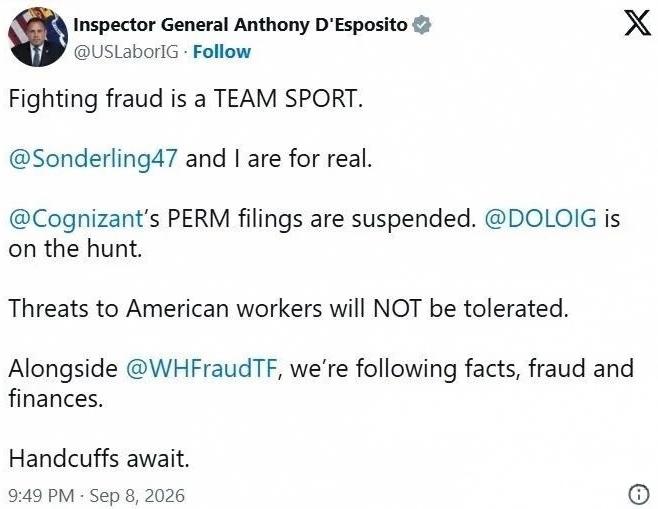
Task: Click the info icon beside timestamp
Action: 639,494
